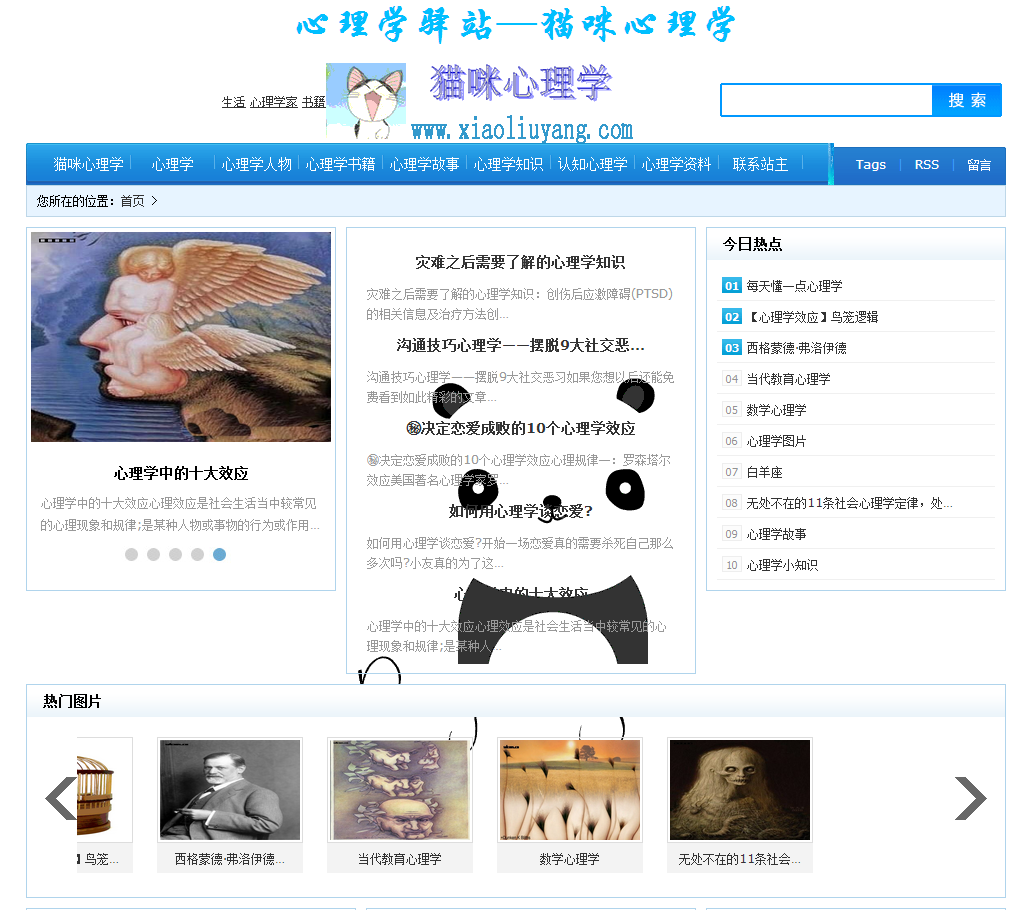Open article 如何用心理学谈恋爱?
Screen dimensions: 1034x910
pyautogui.click(x=520, y=512)
